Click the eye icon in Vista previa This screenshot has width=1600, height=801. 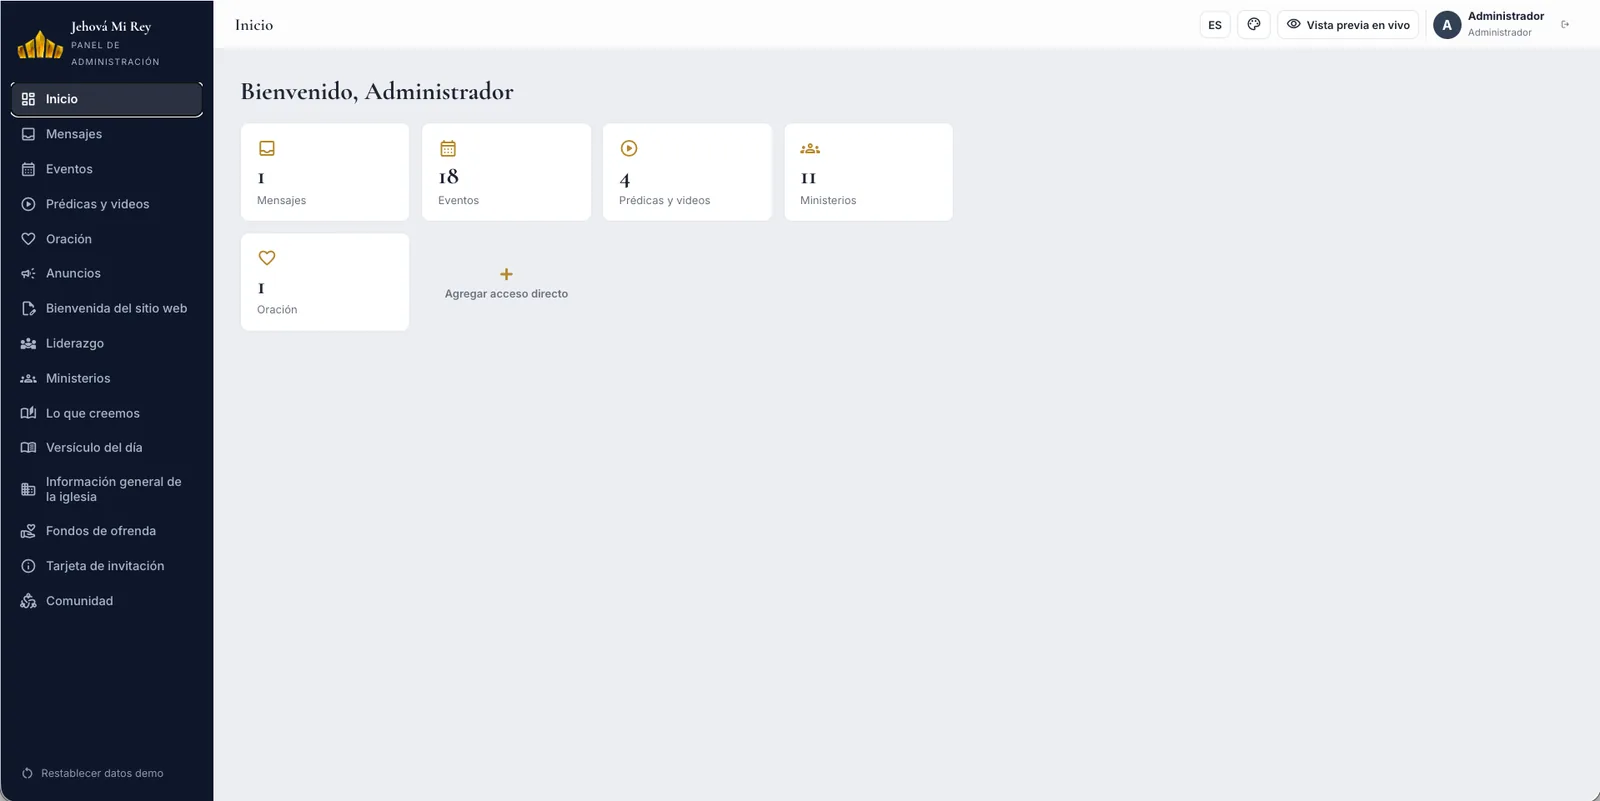click(1294, 24)
